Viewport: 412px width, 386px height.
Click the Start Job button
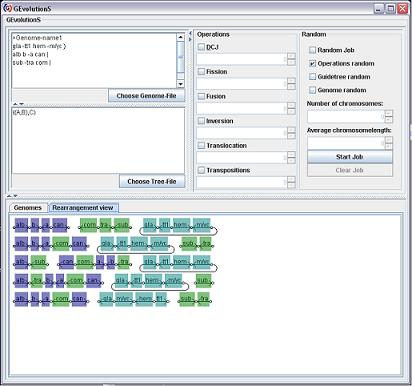(x=350, y=157)
